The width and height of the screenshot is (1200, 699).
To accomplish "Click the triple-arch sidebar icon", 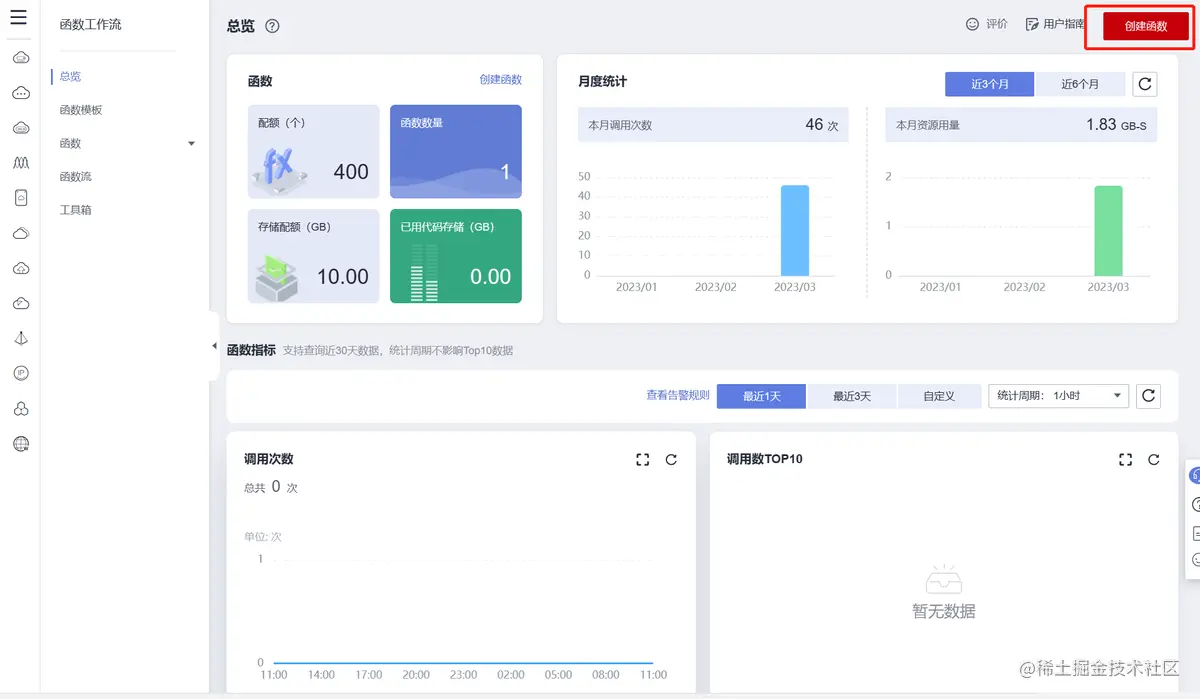I will [x=20, y=162].
